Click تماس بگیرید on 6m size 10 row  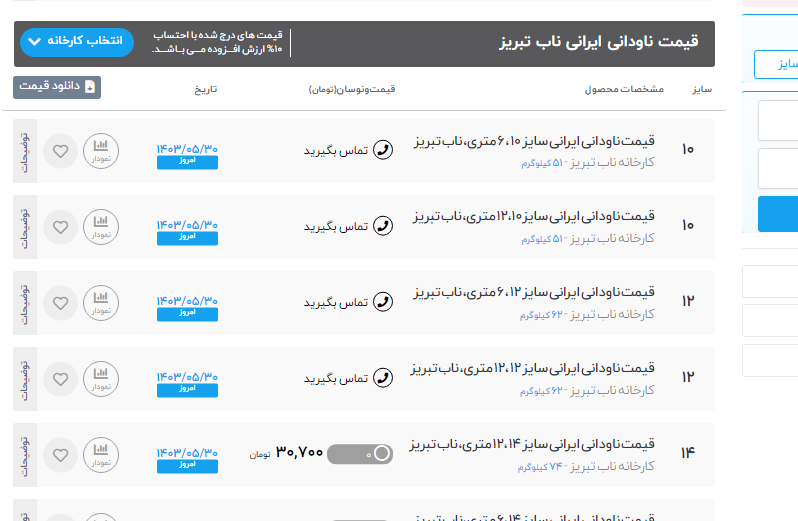pos(335,151)
